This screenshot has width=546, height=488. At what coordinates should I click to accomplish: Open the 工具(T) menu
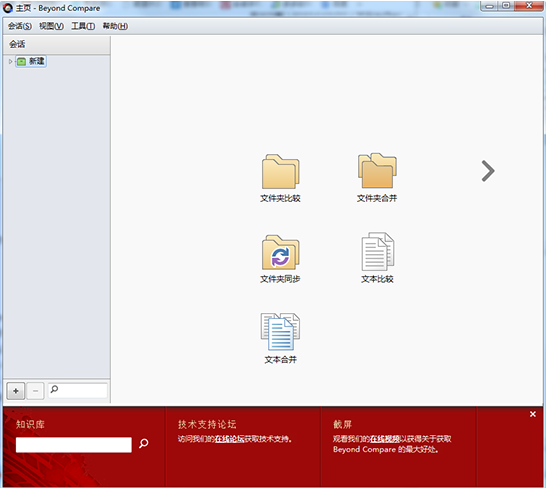coord(83,26)
